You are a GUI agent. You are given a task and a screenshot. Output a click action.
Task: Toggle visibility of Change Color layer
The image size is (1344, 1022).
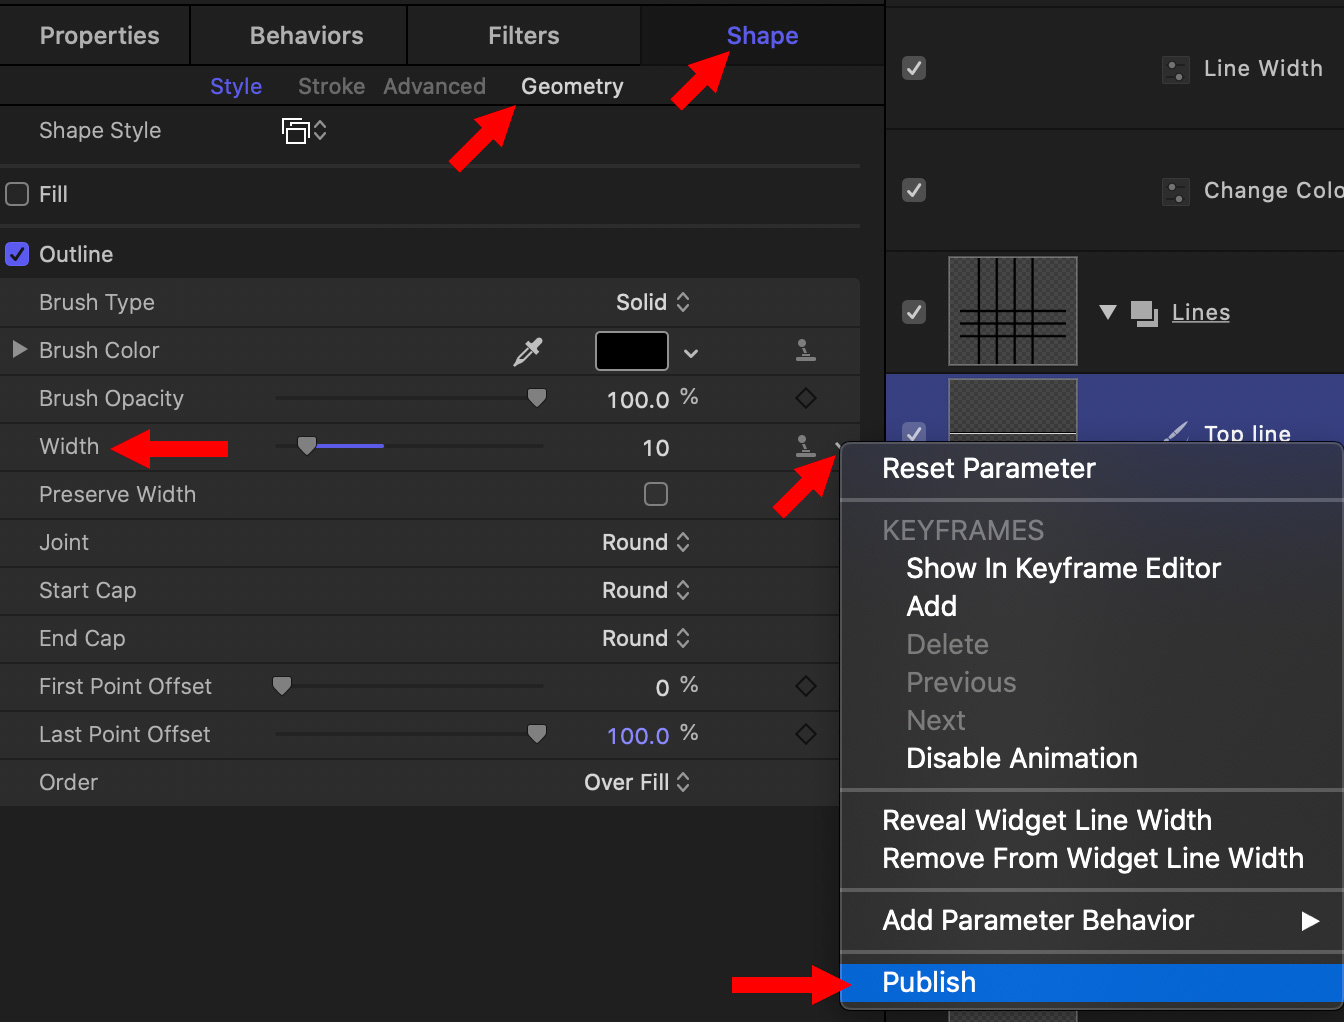(x=914, y=190)
